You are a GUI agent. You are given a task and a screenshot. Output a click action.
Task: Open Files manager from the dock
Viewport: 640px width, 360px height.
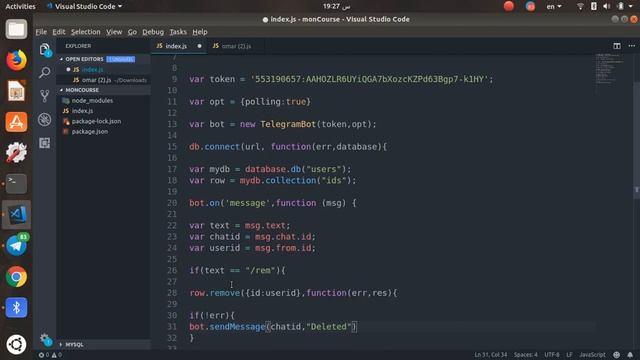16,29
